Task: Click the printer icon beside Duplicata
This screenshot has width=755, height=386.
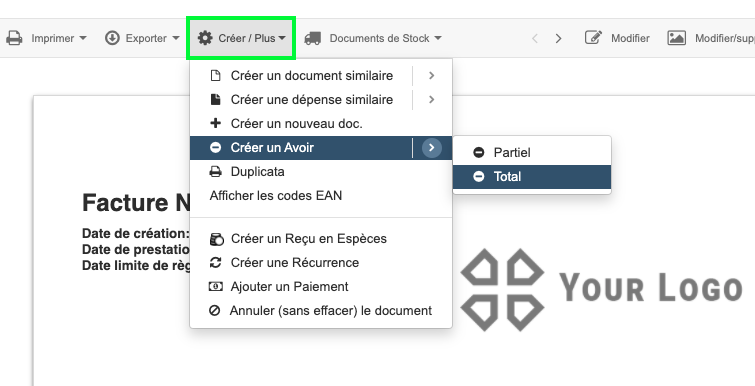Action: pyautogui.click(x=216, y=172)
